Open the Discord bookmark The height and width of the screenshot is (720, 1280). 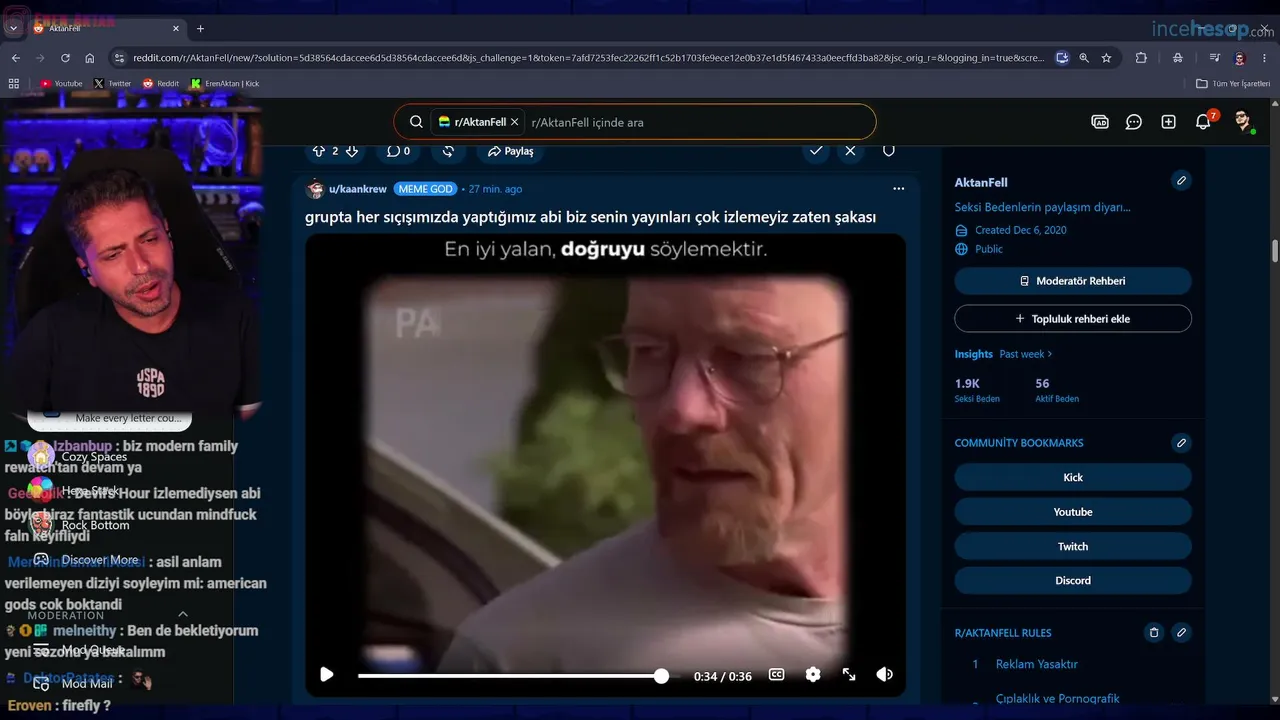(x=1073, y=580)
